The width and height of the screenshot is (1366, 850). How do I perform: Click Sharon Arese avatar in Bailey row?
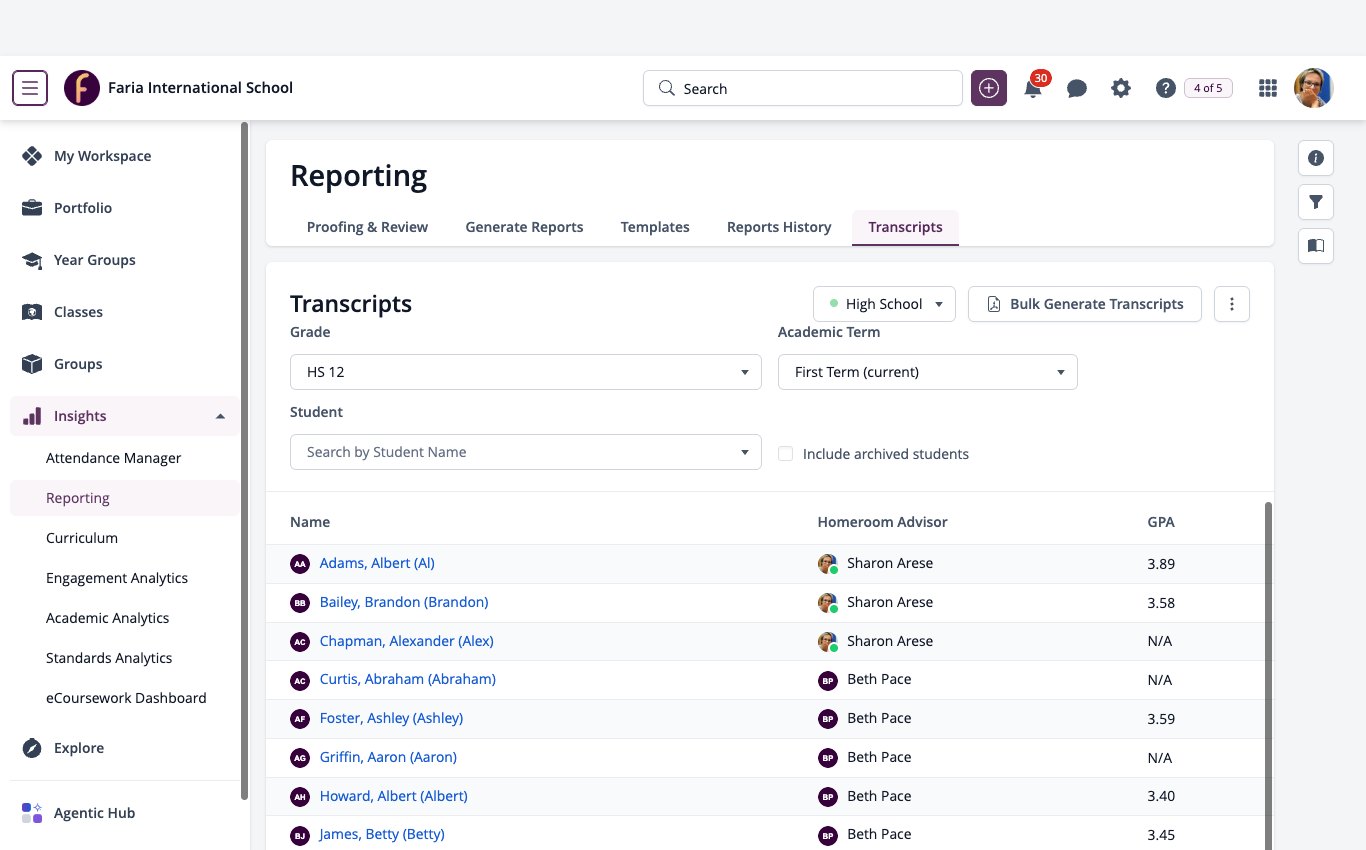[x=828, y=603]
